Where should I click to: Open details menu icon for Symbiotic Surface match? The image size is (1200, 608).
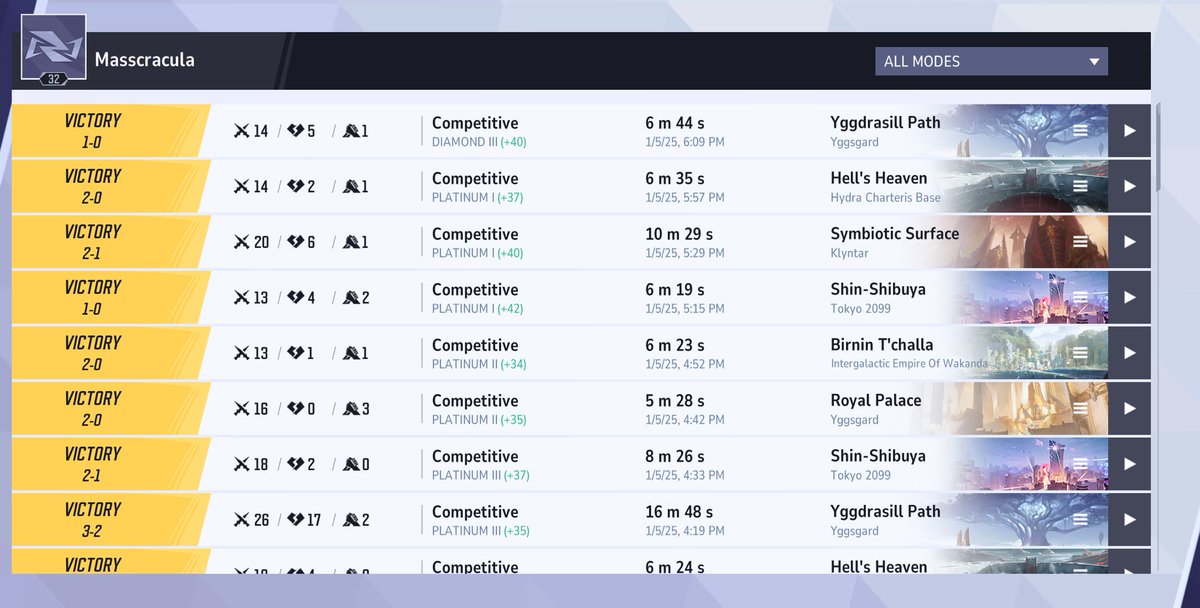(x=1080, y=242)
